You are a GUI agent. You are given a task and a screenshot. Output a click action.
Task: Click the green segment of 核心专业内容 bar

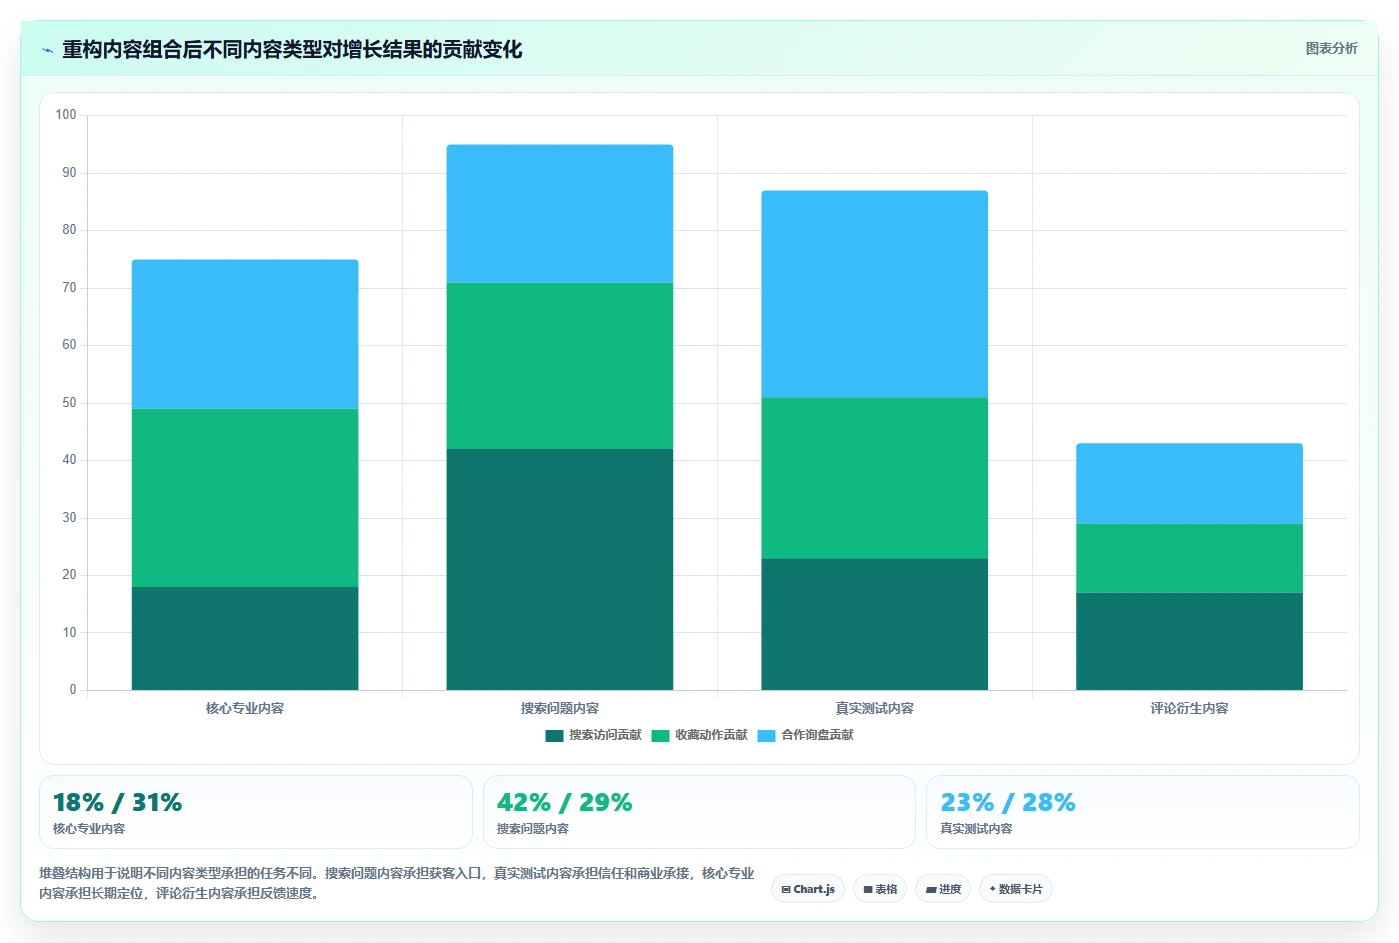(x=245, y=498)
